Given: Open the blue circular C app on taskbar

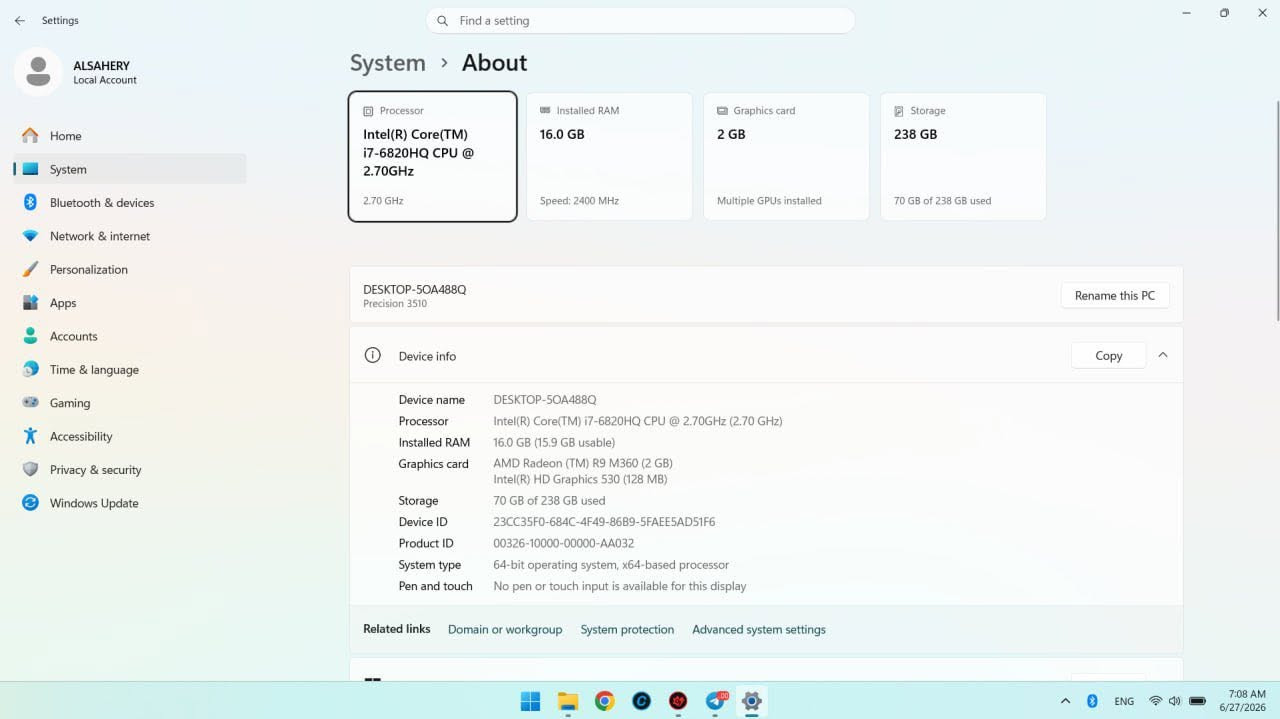Looking at the screenshot, I should click(642, 701).
